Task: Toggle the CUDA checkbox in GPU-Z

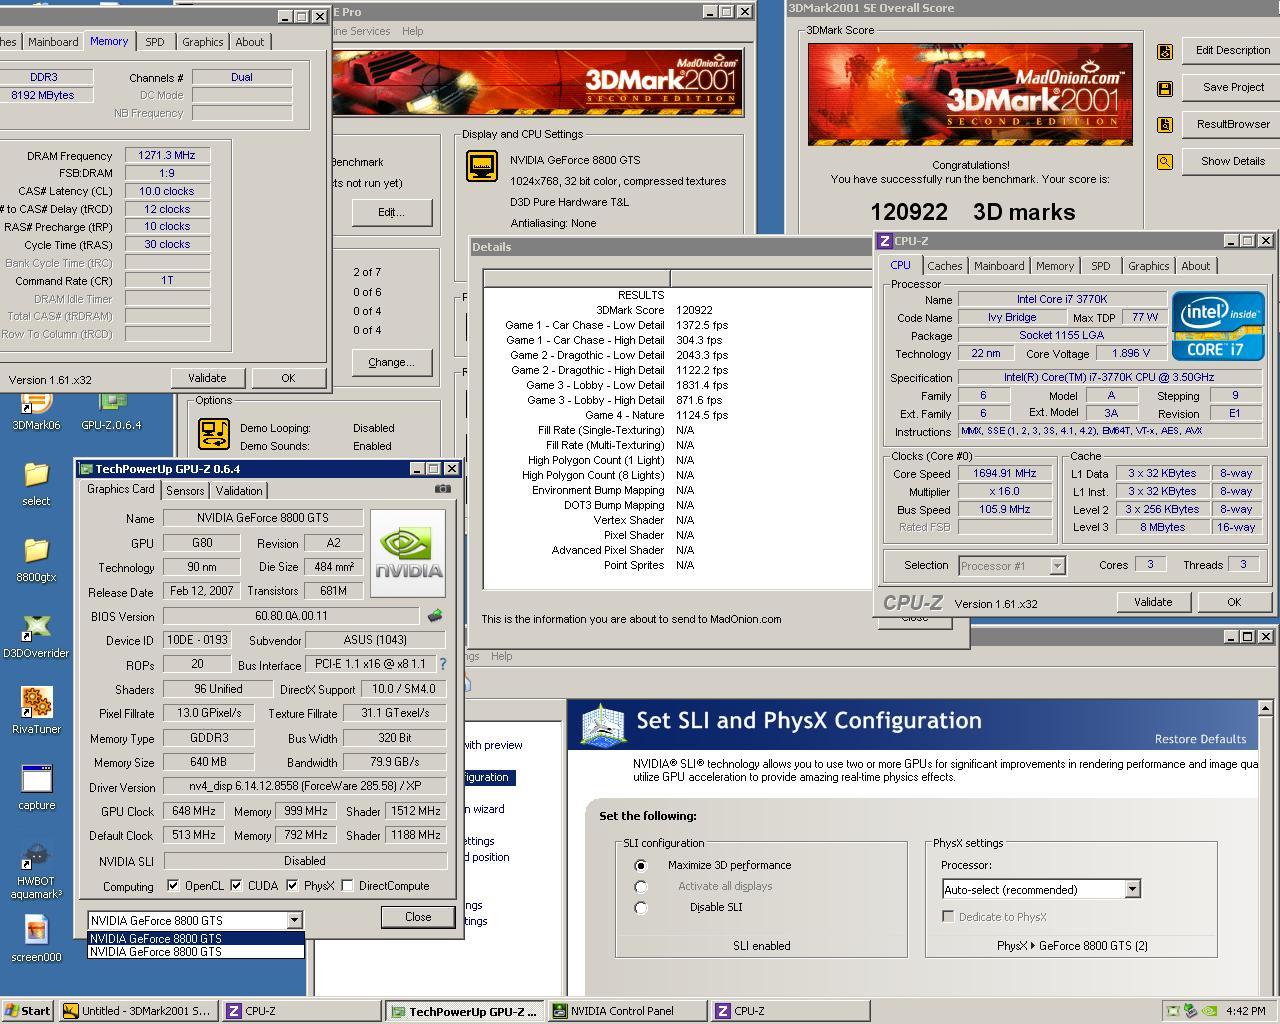Action: point(236,886)
